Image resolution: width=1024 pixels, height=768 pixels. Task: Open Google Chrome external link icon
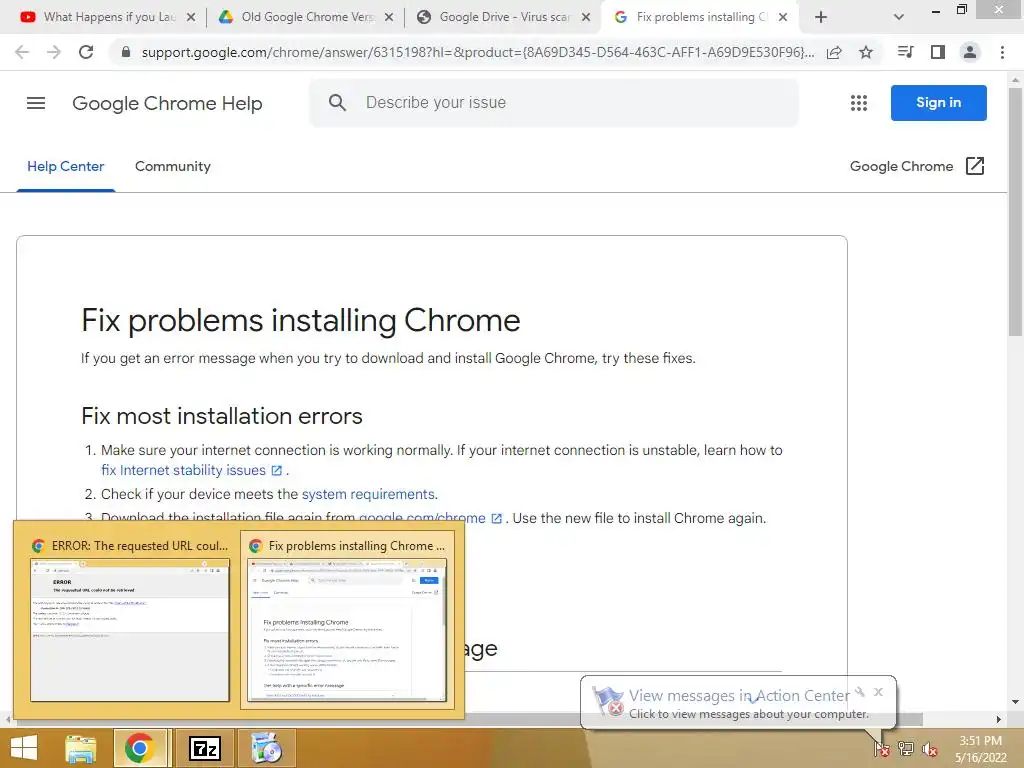tap(975, 166)
